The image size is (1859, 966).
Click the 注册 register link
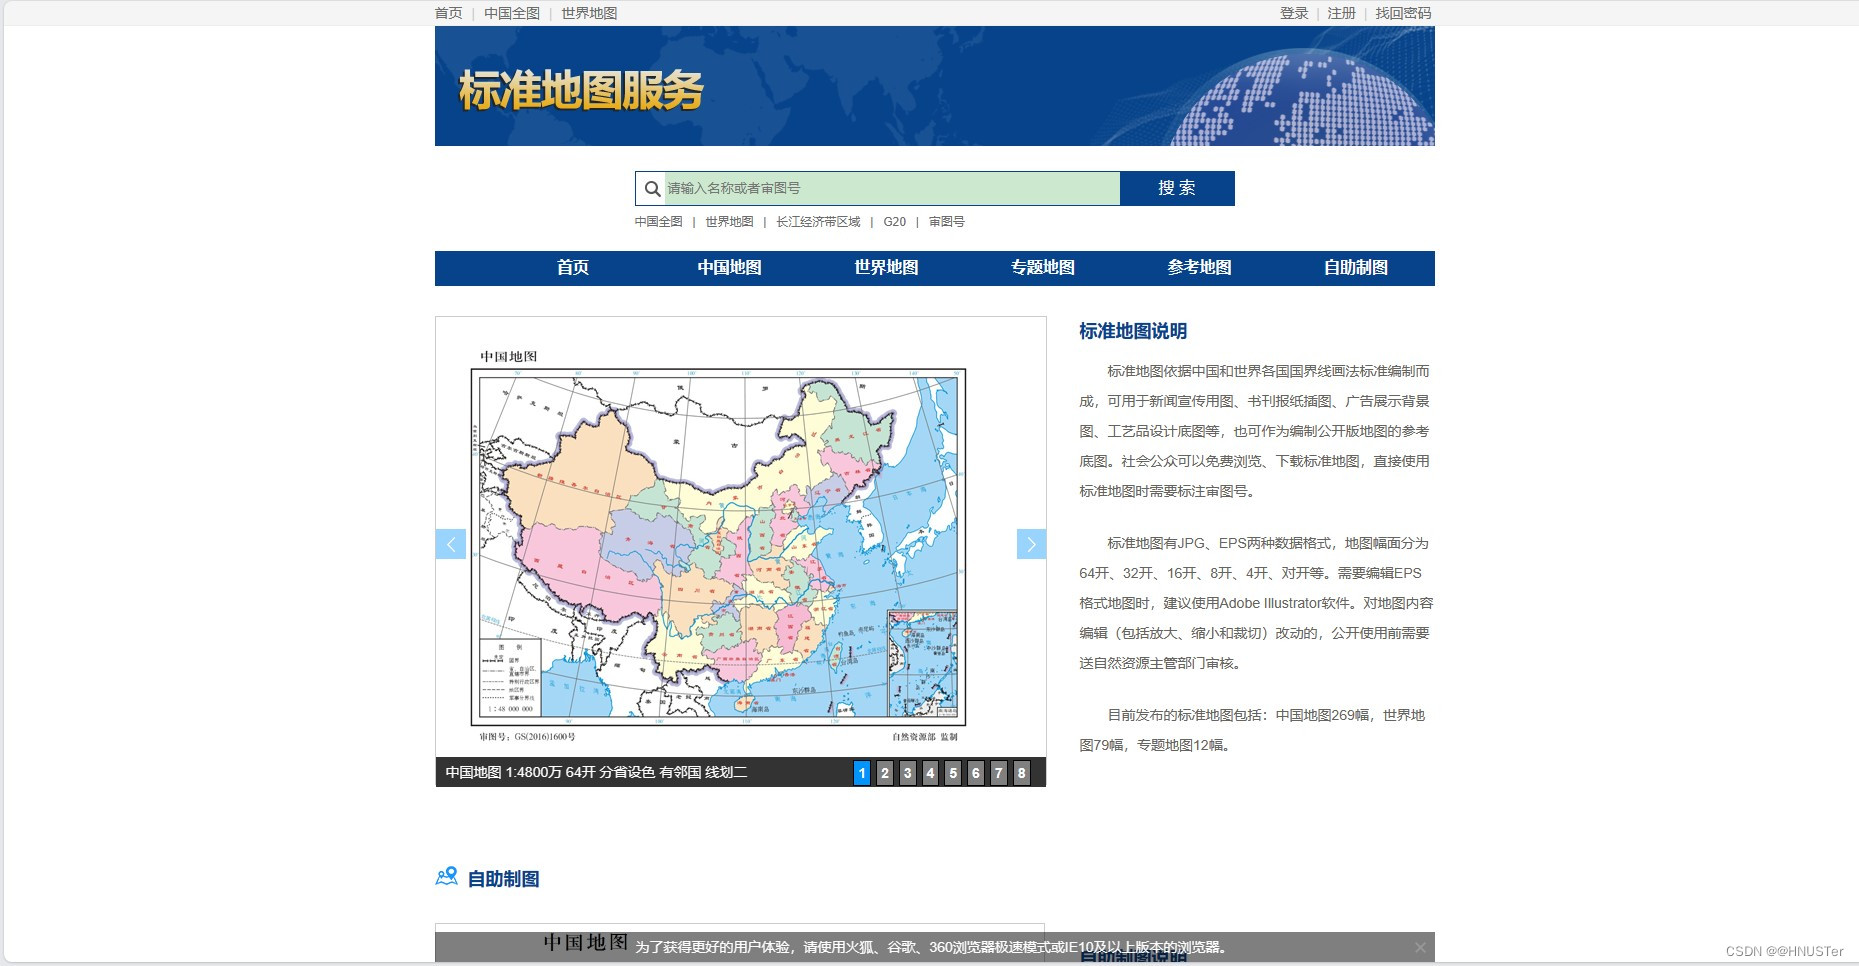point(1342,13)
